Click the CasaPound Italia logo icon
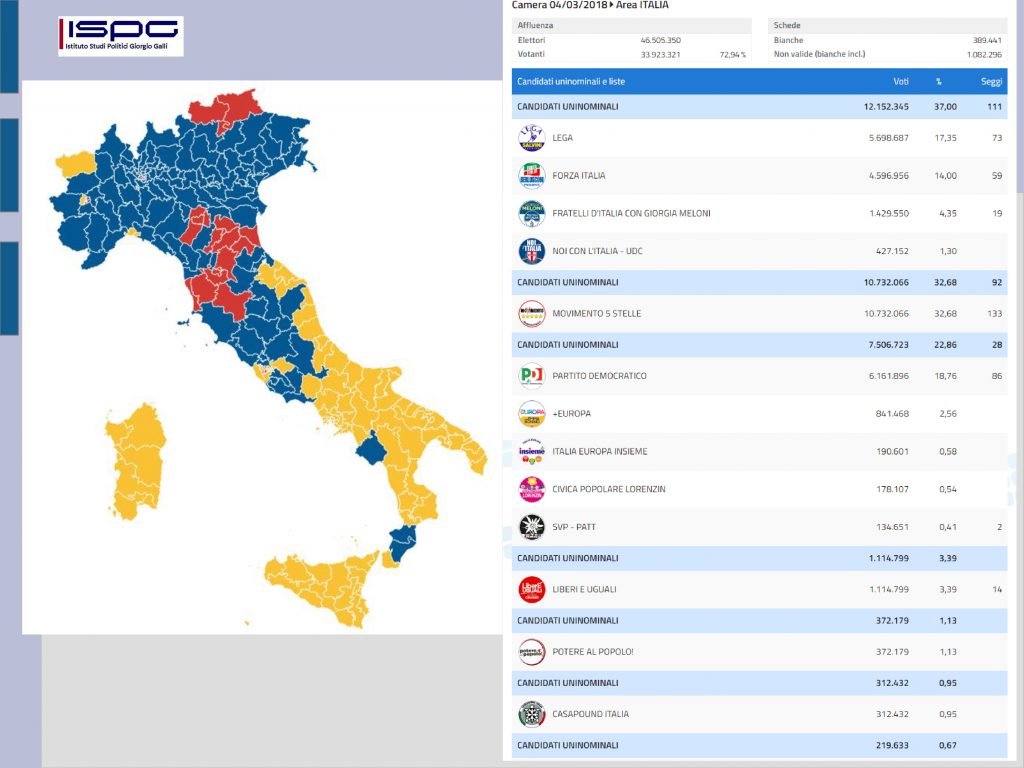Screen dimensions: 1024x768 point(531,714)
